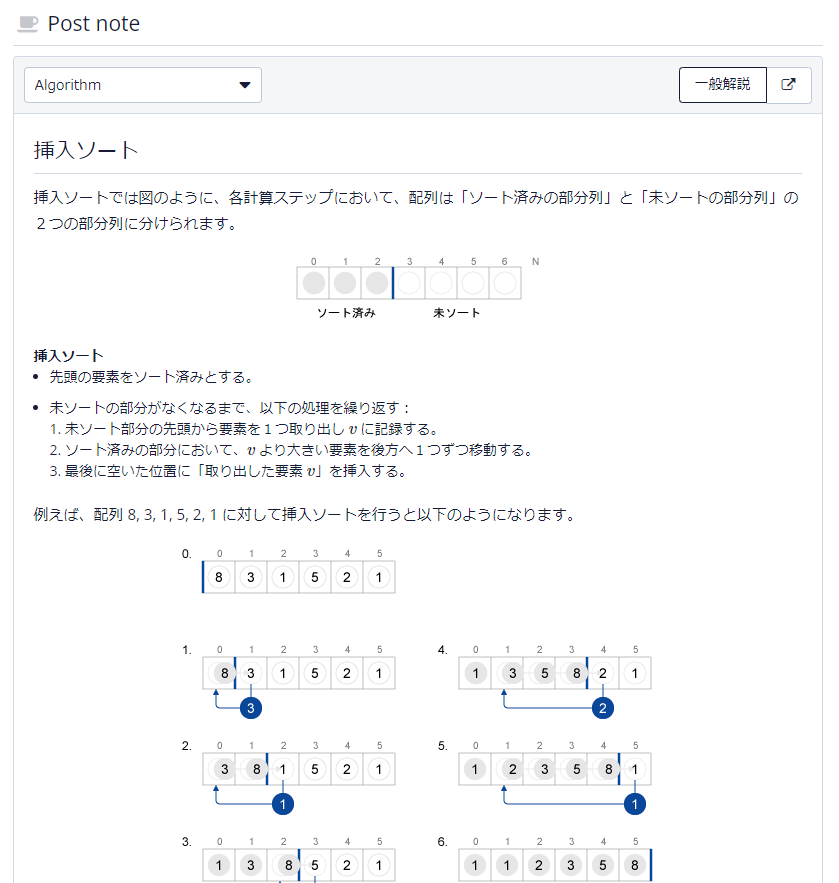Click the 一般解説 button

pos(723,85)
